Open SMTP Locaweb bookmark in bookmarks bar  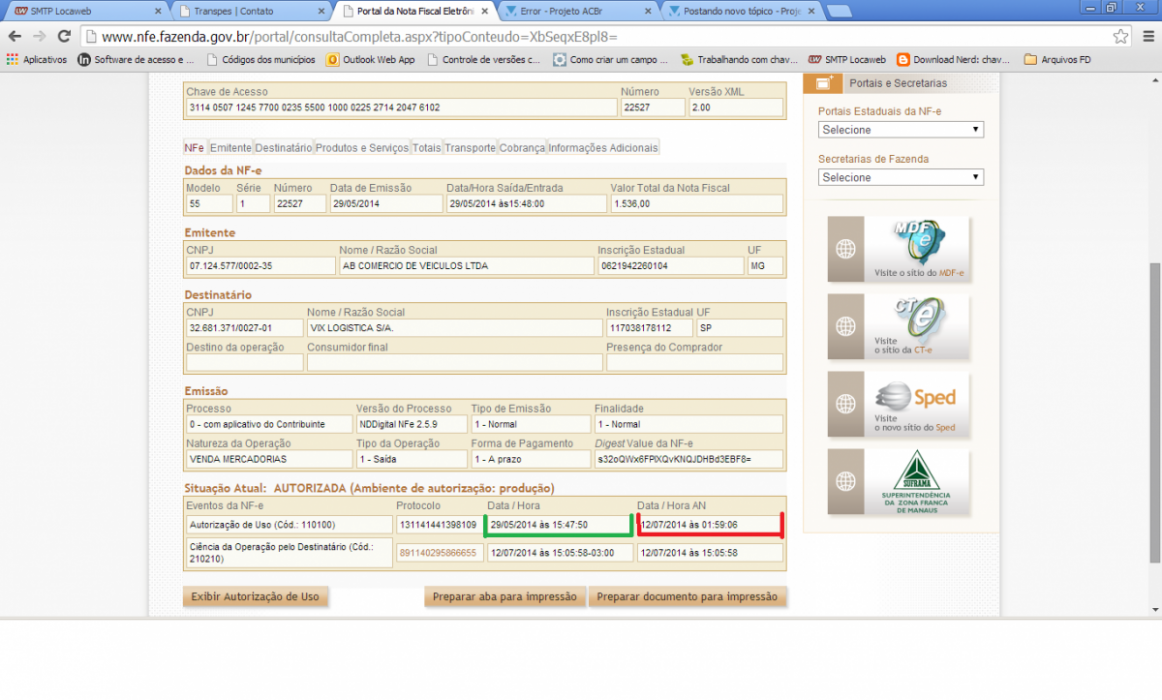click(x=847, y=60)
